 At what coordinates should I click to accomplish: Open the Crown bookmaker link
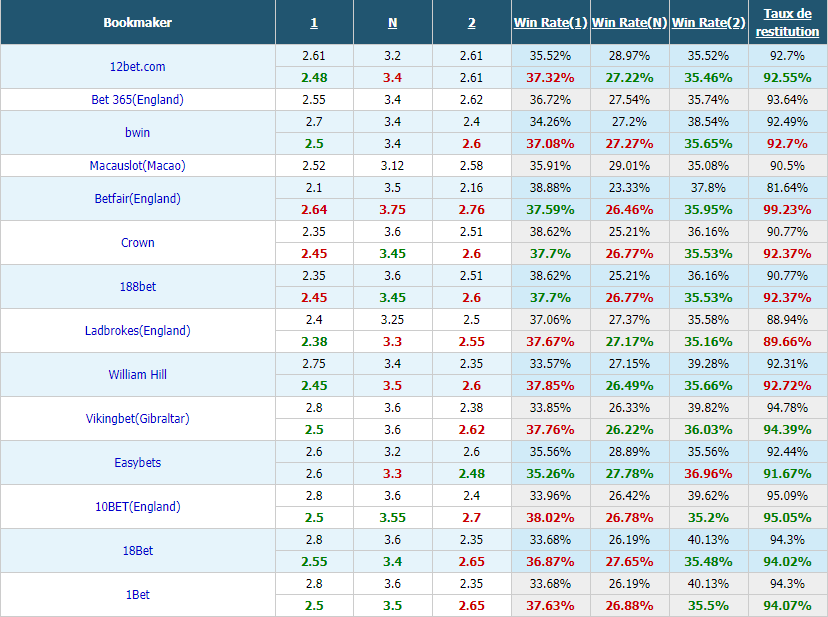pos(137,242)
